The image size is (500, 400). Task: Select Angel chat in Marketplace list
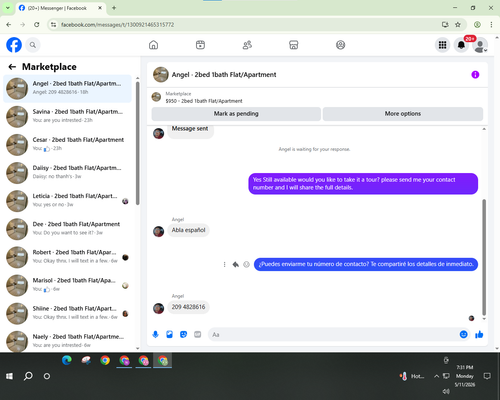[x=67, y=89]
